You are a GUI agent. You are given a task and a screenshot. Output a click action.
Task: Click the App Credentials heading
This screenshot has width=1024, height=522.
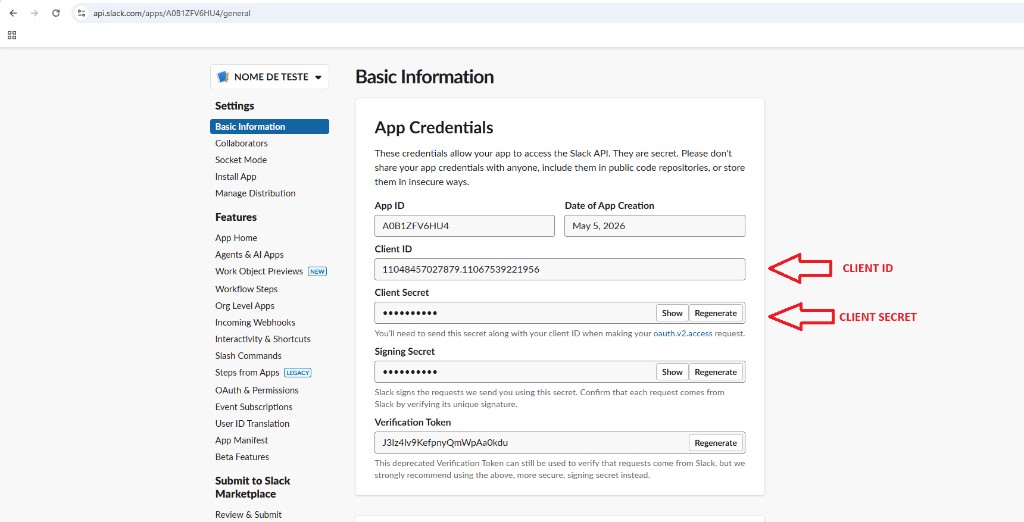click(434, 127)
